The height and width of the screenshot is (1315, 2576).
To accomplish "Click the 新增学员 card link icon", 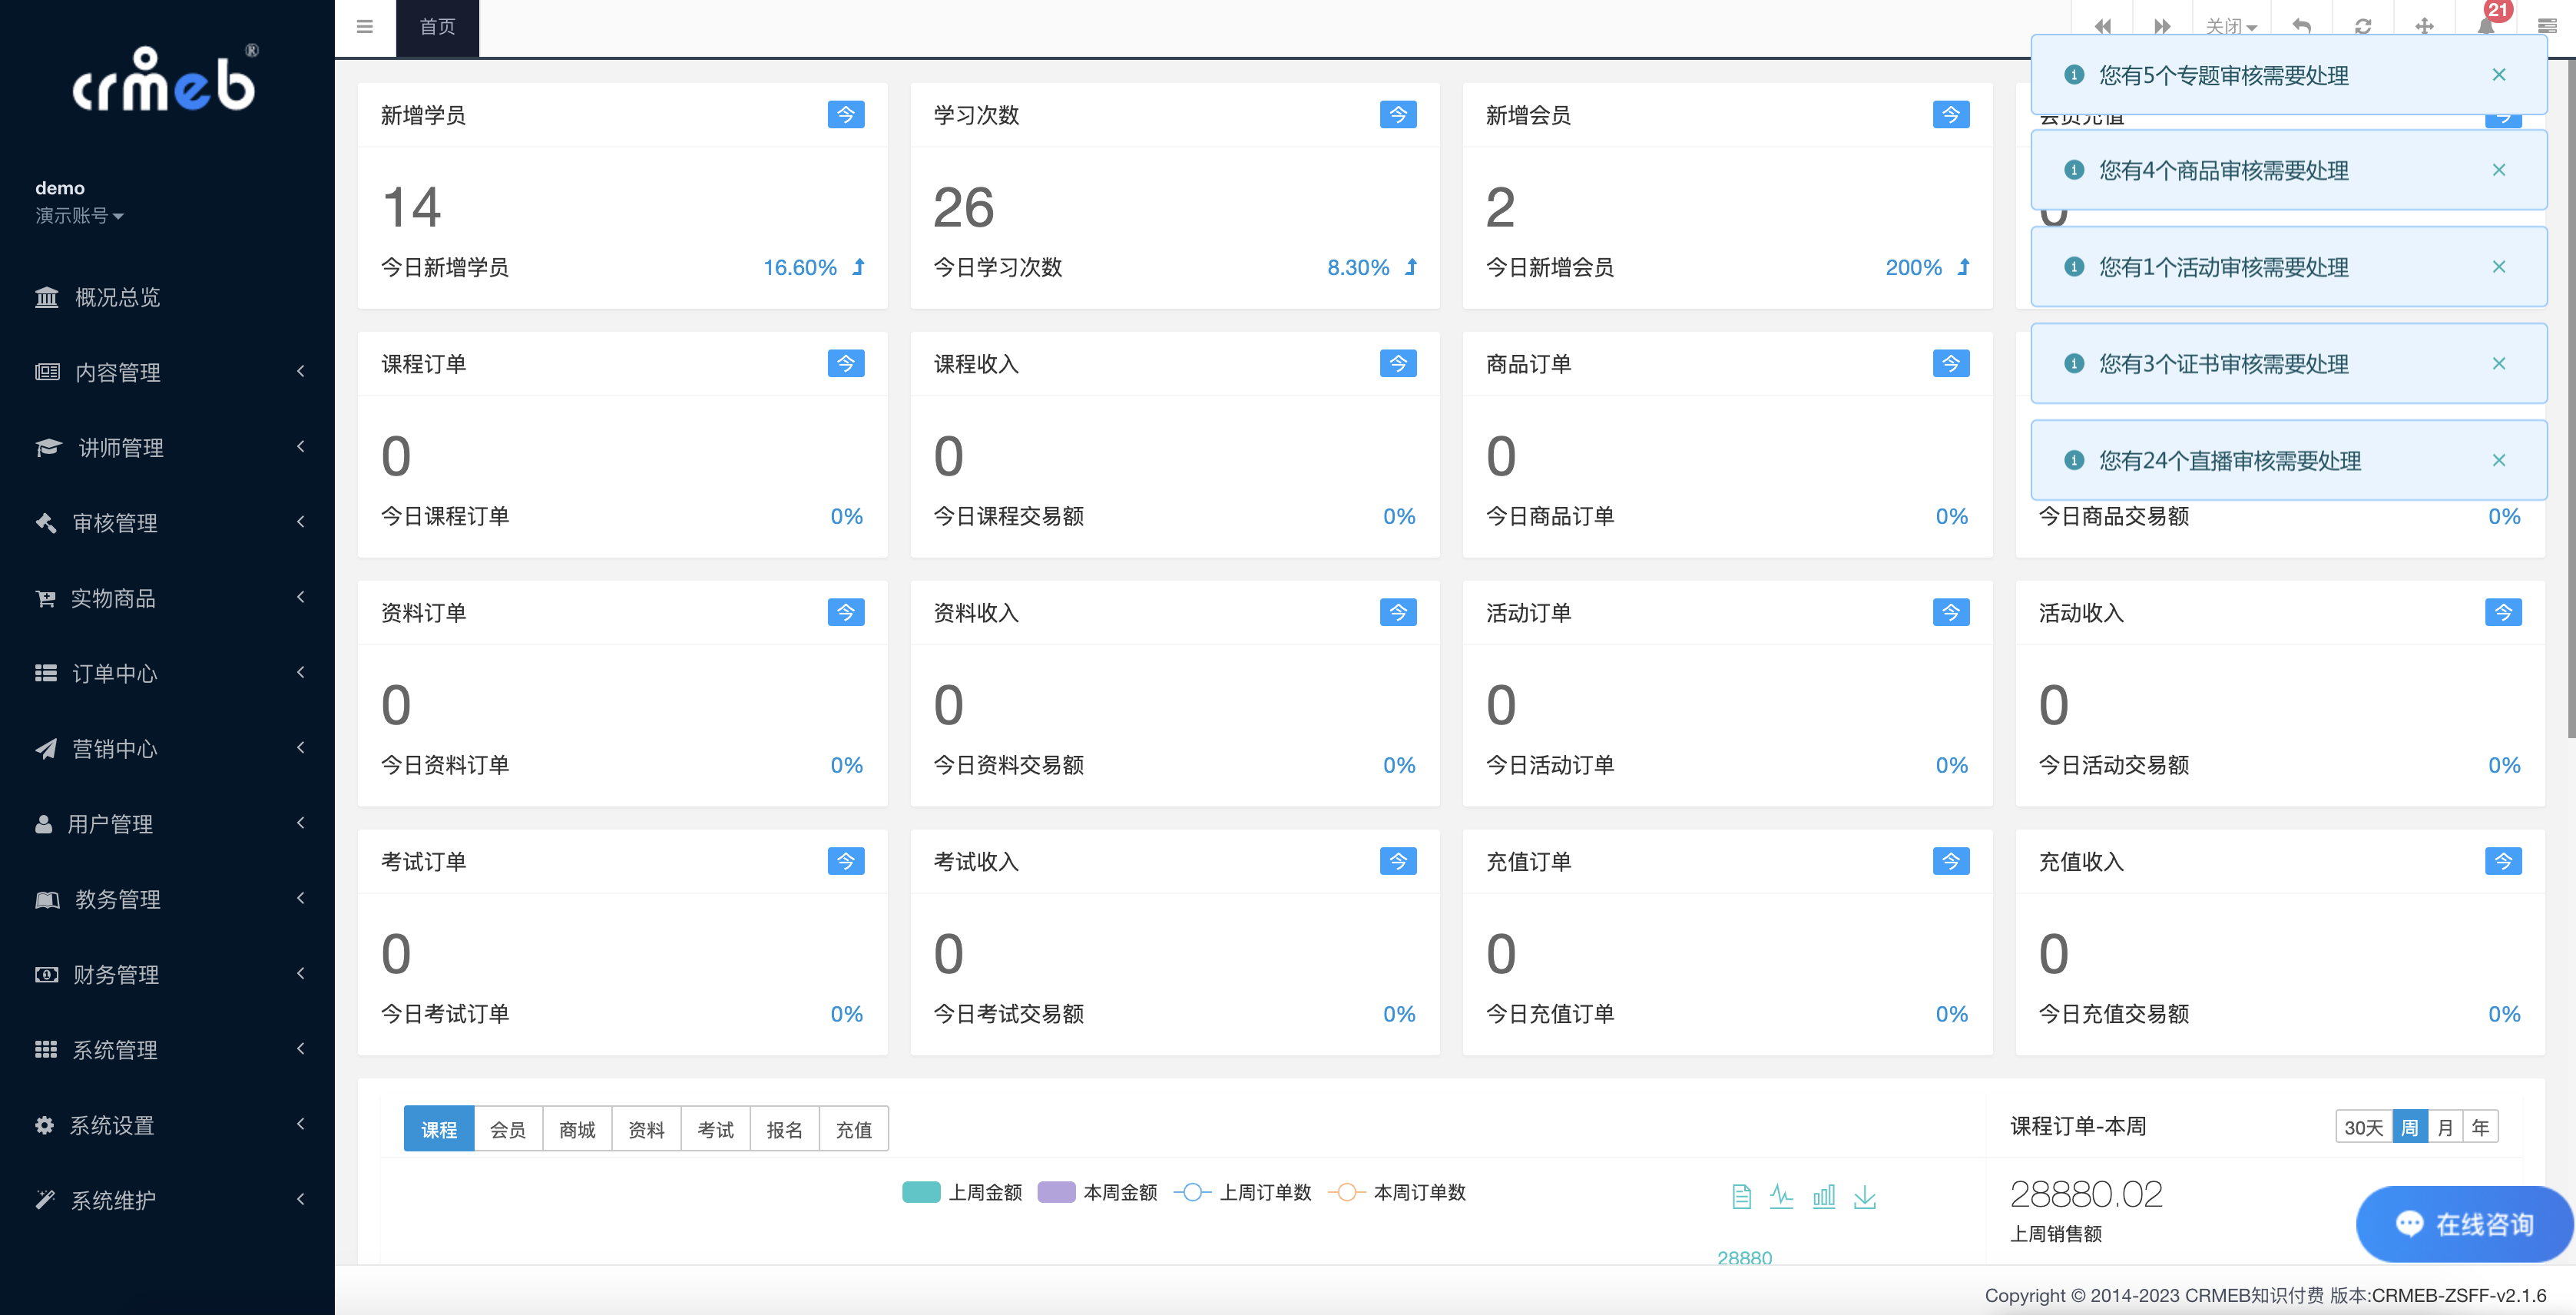I will point(846,115).
